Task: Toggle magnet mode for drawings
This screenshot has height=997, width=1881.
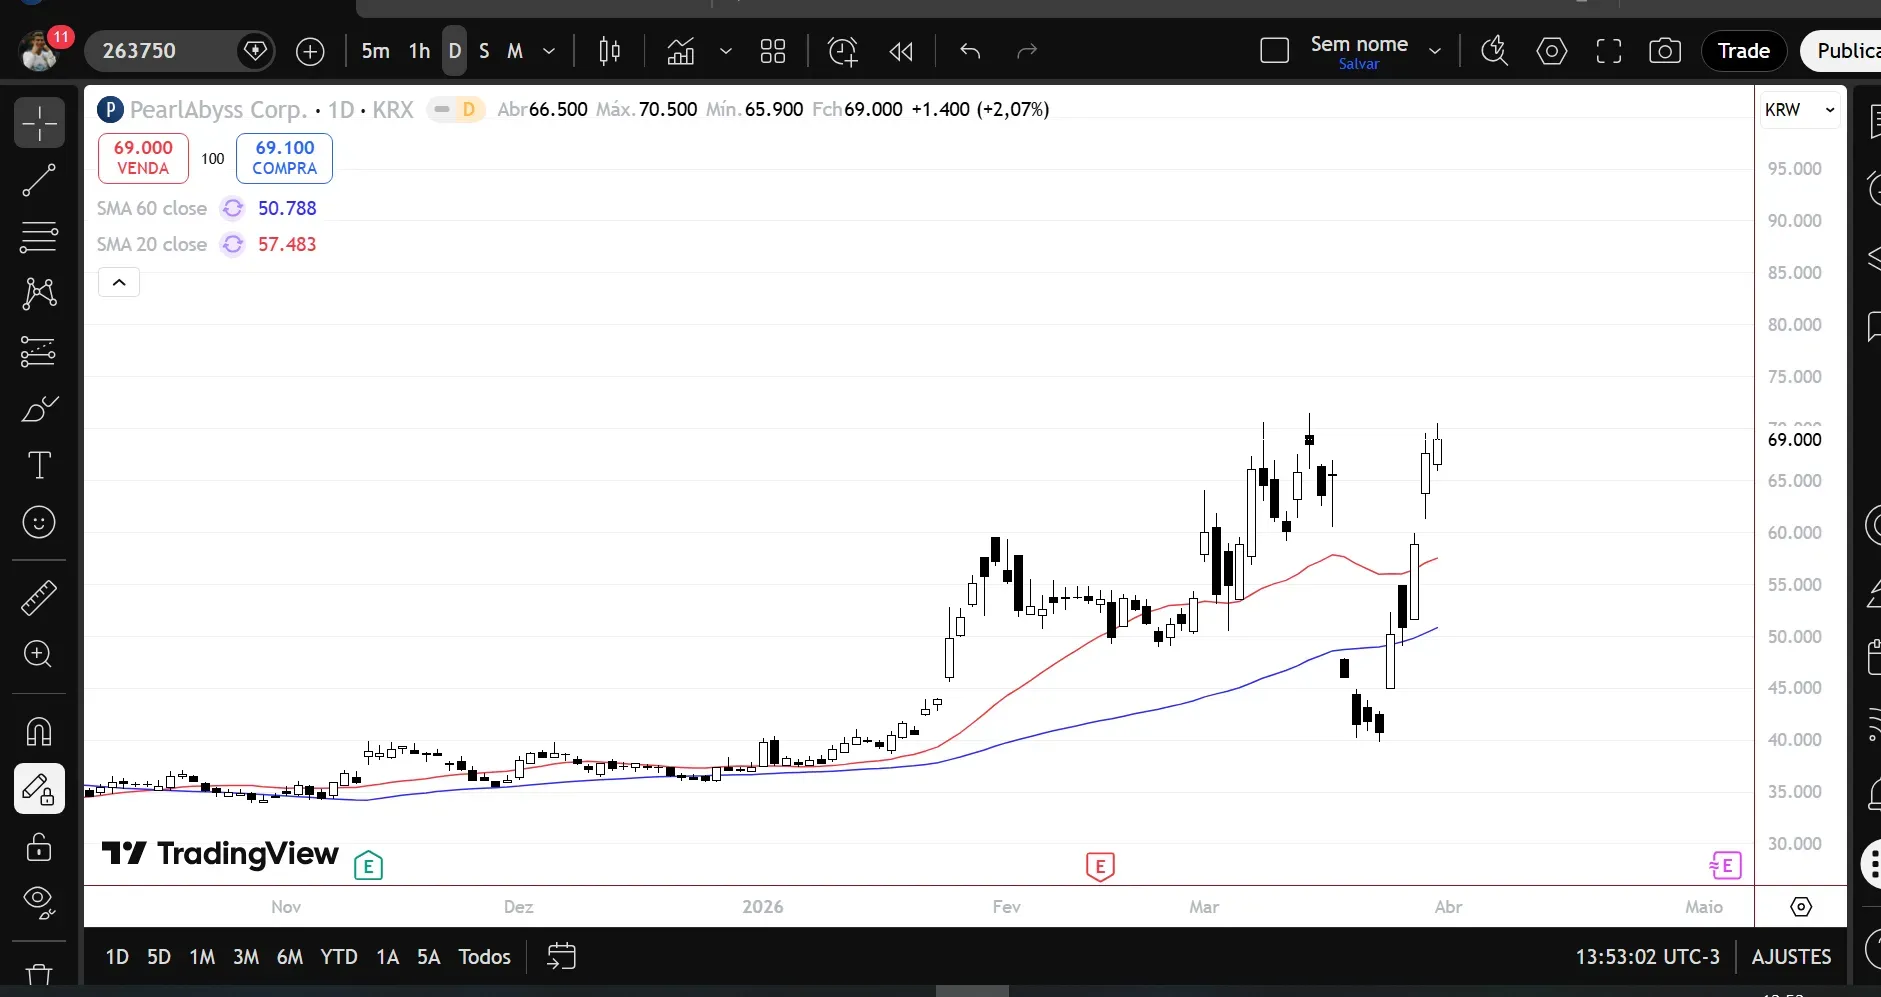Action: click(x=39, y=732)
